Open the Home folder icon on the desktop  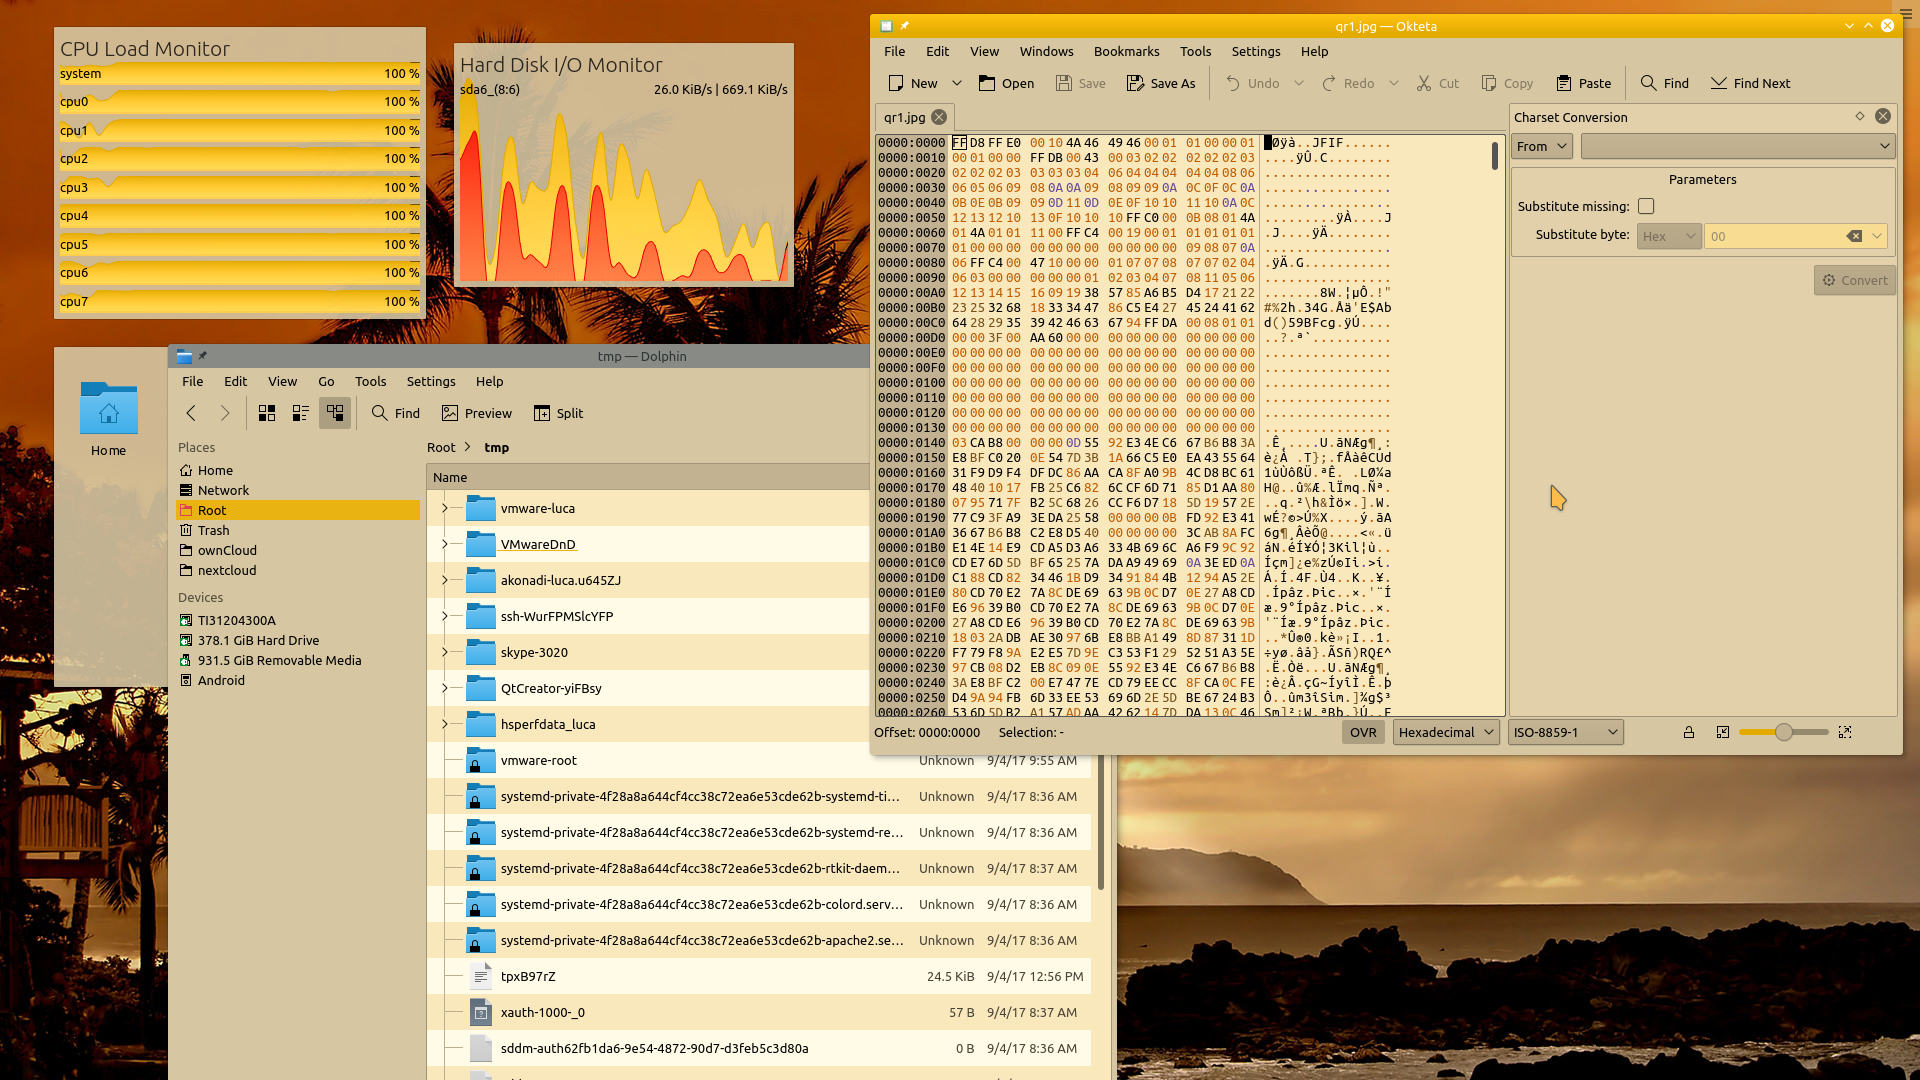pos(108,418)
